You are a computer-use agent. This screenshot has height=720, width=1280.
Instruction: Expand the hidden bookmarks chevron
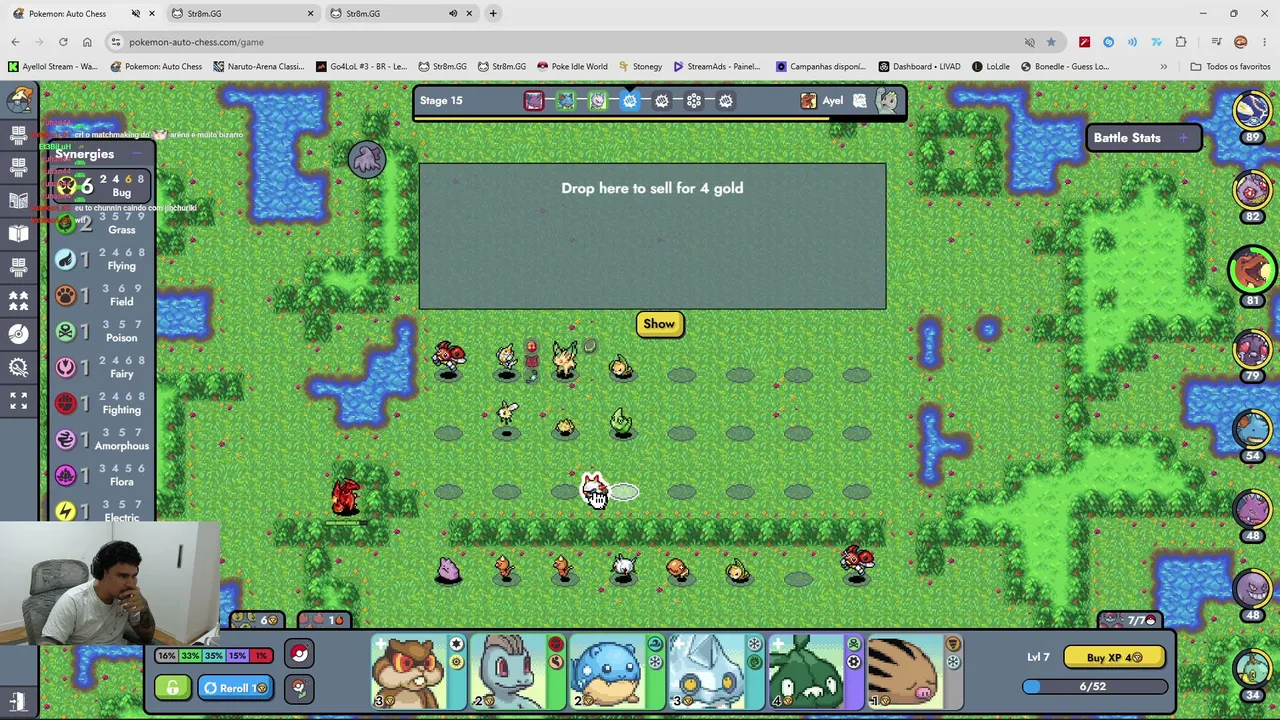pos(1163,67)
